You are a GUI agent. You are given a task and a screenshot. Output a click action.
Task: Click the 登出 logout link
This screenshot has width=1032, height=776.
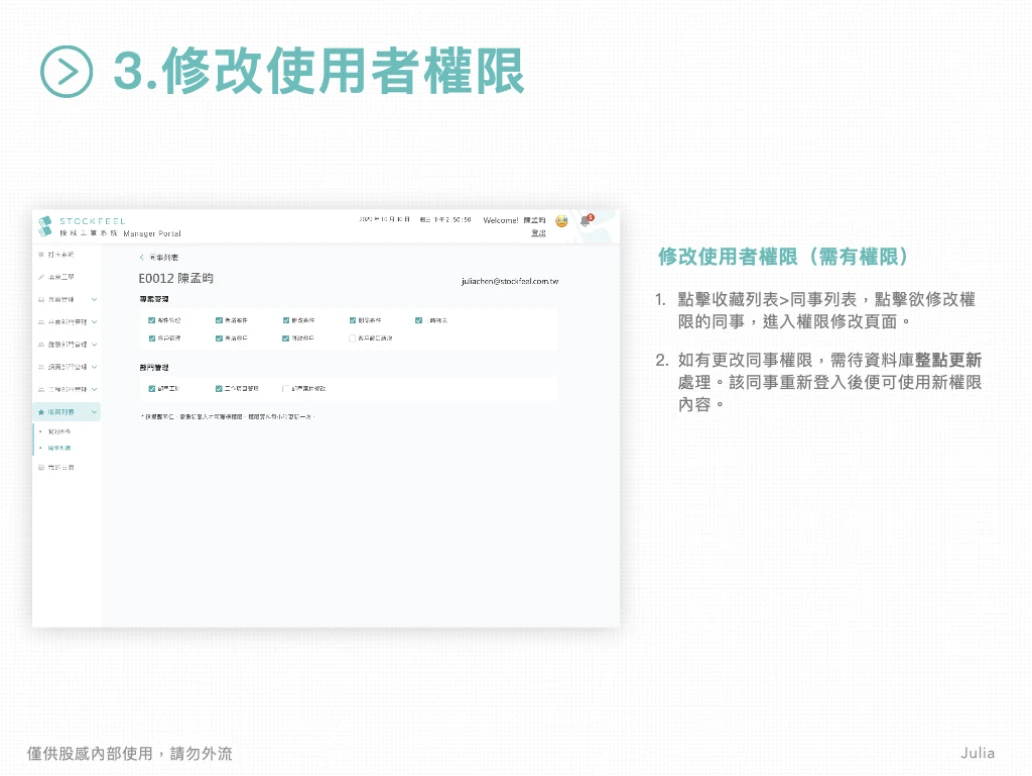click(x=538, y=233)
